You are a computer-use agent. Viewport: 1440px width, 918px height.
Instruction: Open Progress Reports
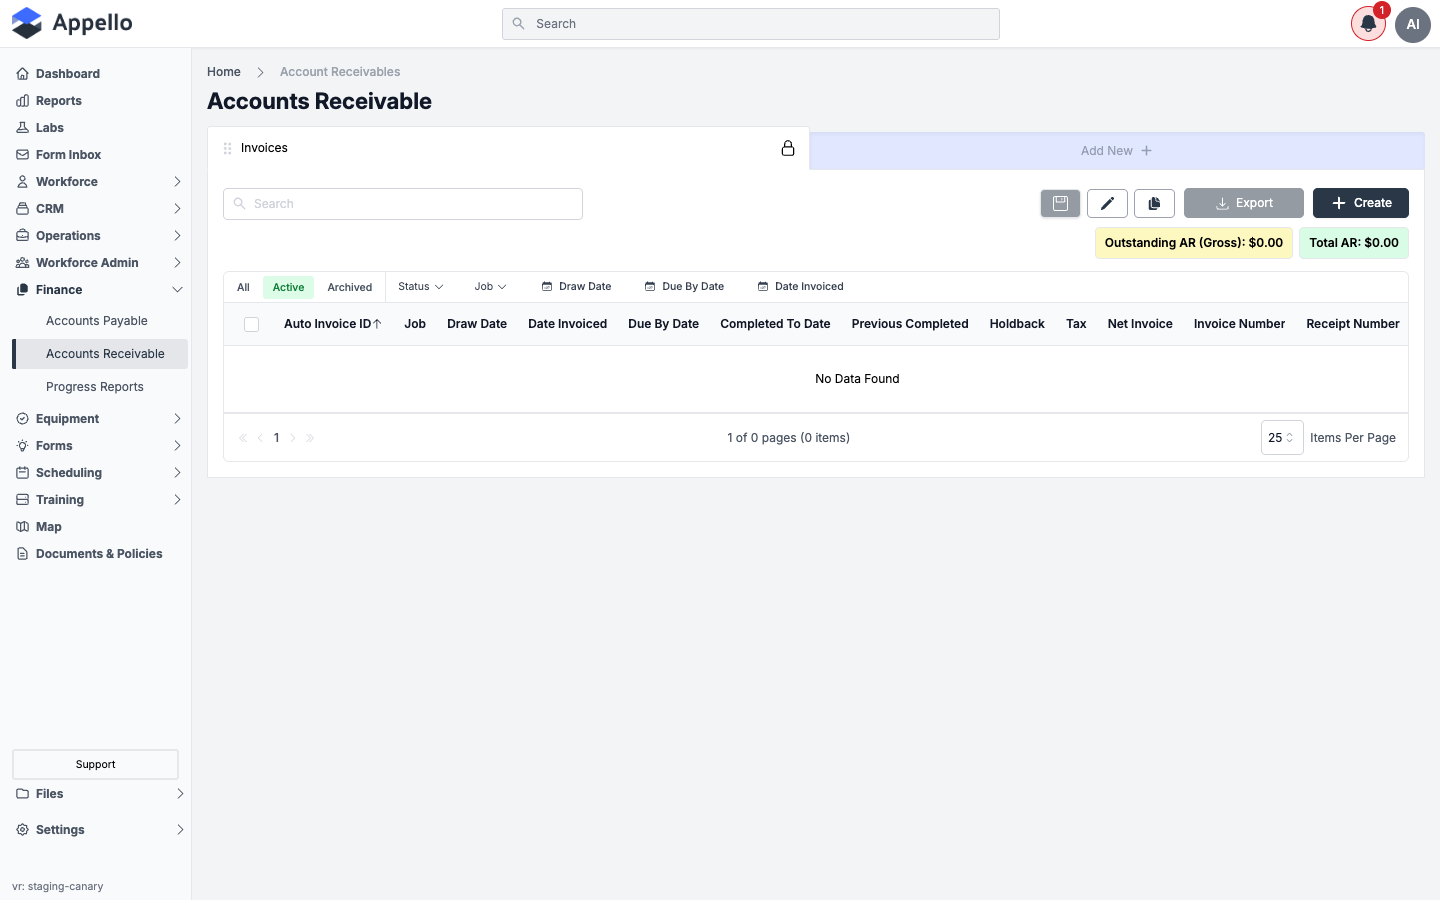95,387
